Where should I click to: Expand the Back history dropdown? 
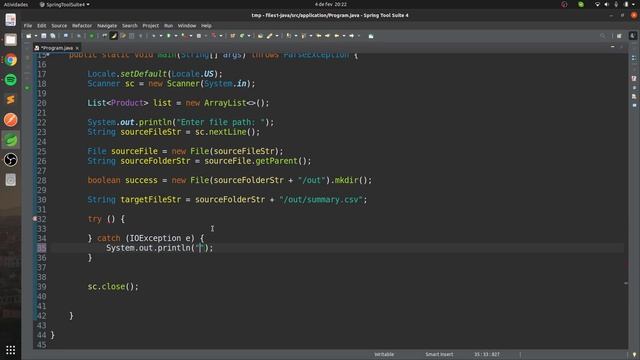pos(344,36)
